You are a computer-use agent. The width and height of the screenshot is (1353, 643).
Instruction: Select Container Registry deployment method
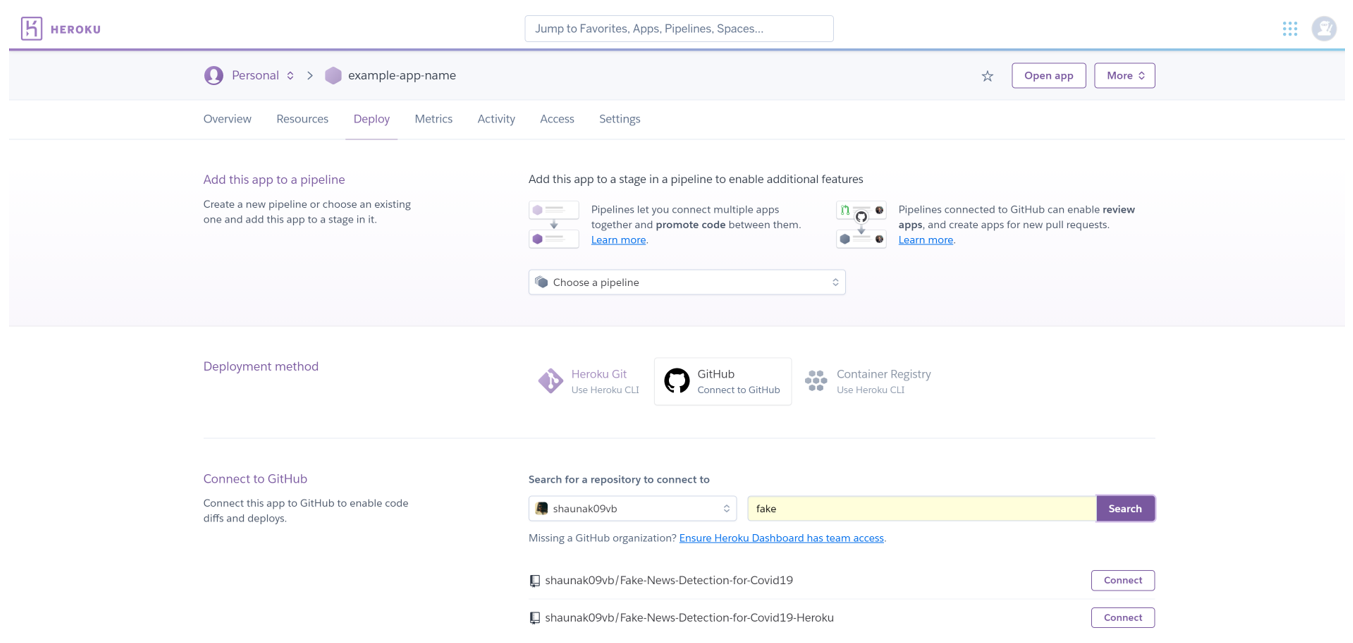[868, 381]
